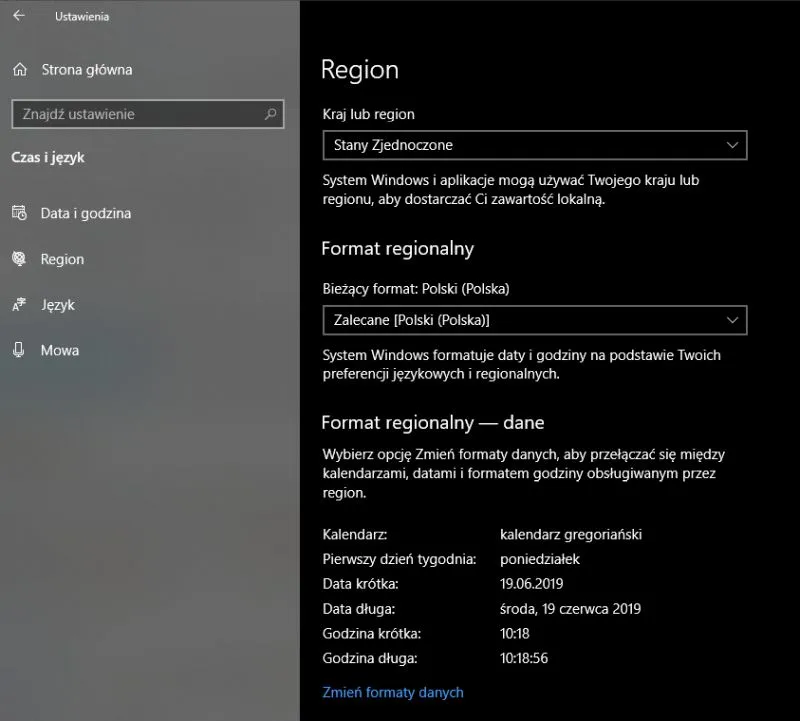Open the Zmień formaty danych link
Screen dimensions: 800x721
[x=391, y=692]
